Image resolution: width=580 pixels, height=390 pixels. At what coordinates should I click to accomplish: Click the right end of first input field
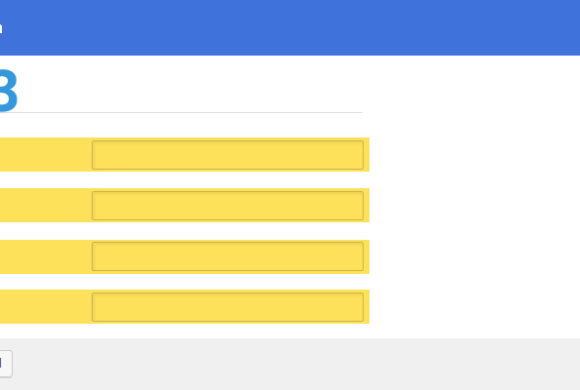point(357,155)
